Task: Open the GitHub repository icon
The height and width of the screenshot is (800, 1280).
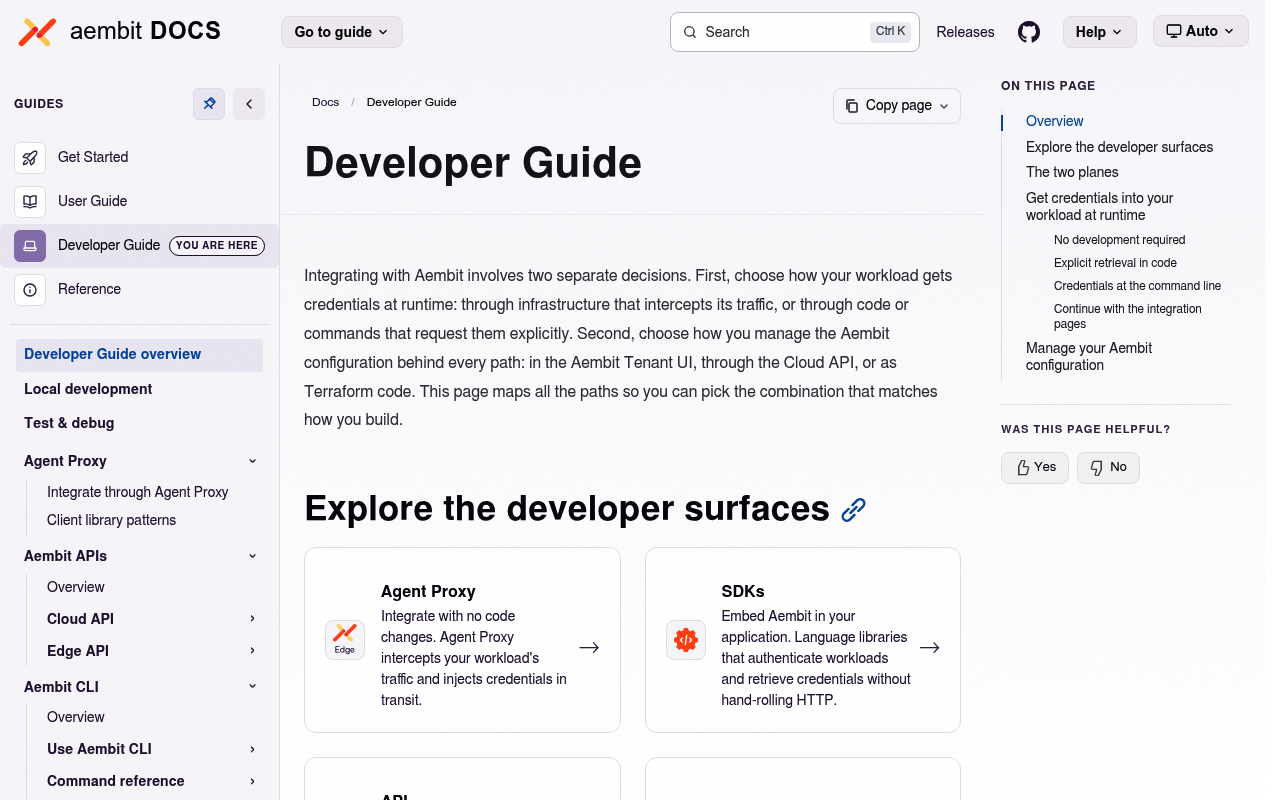Action: (1029, 32)
